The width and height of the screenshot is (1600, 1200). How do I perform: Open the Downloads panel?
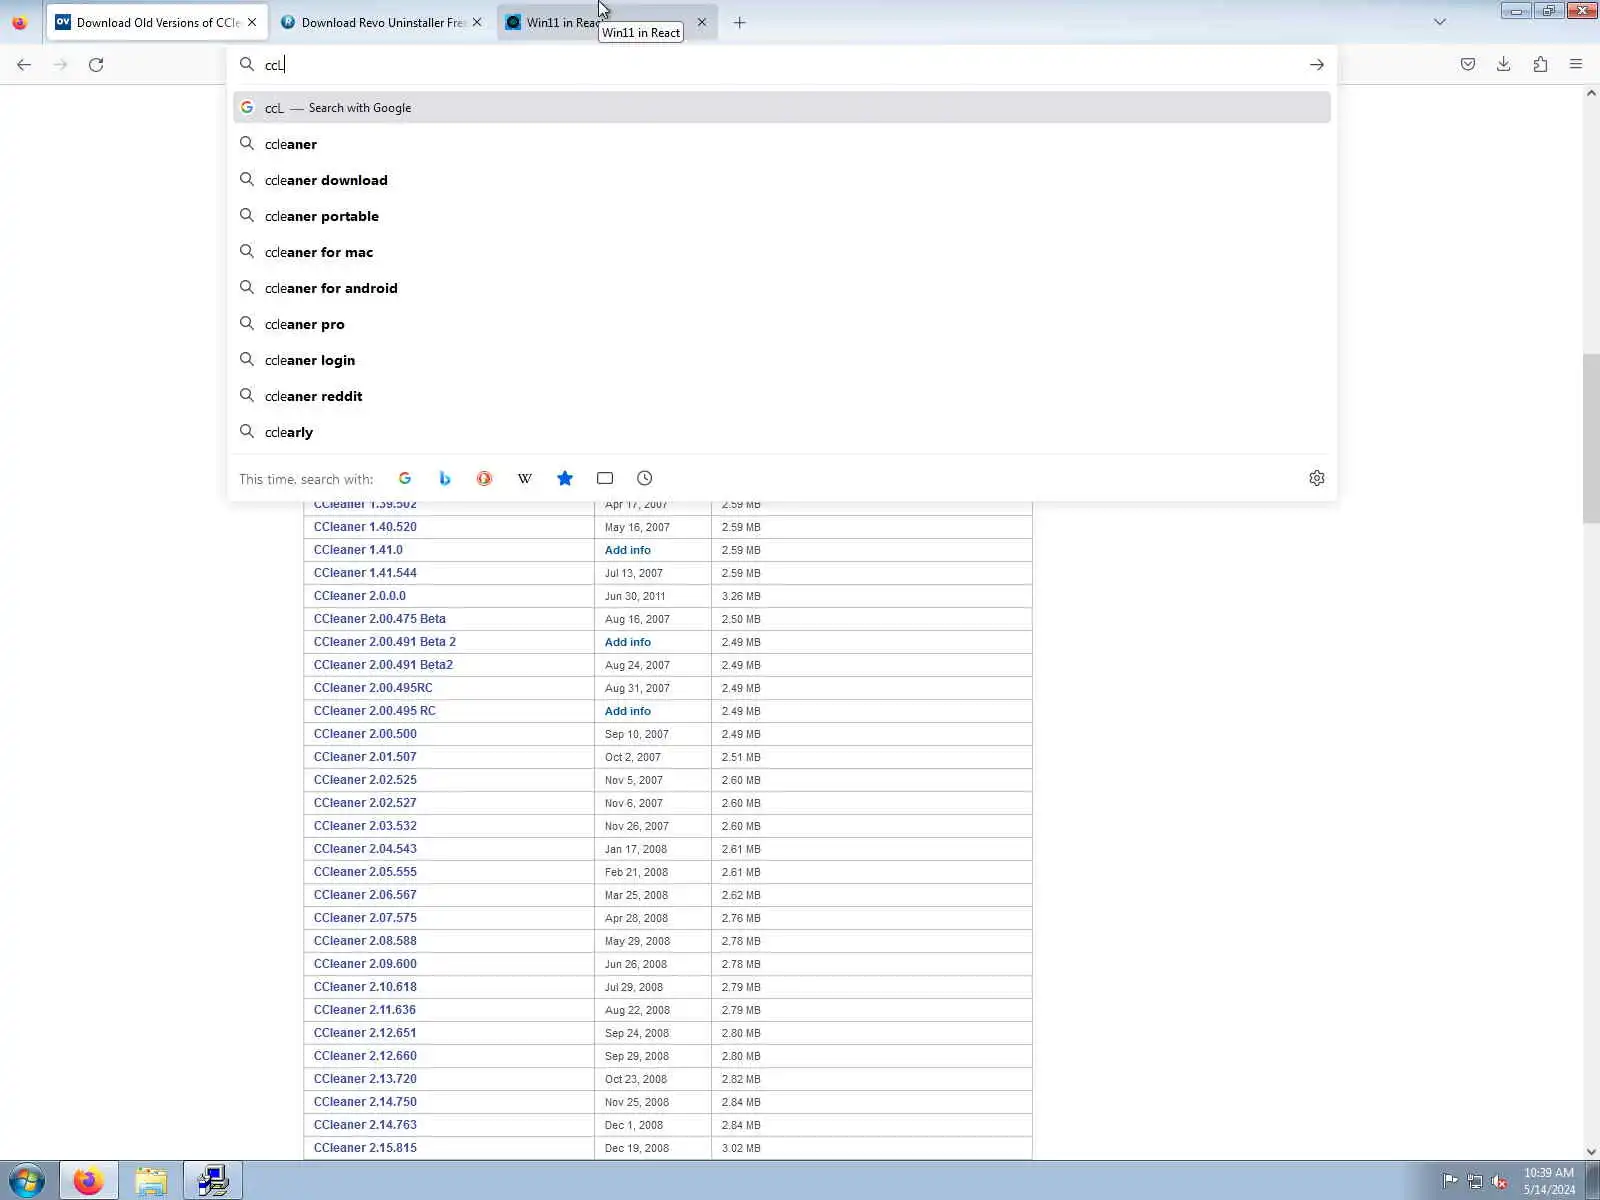(1503, 65)
